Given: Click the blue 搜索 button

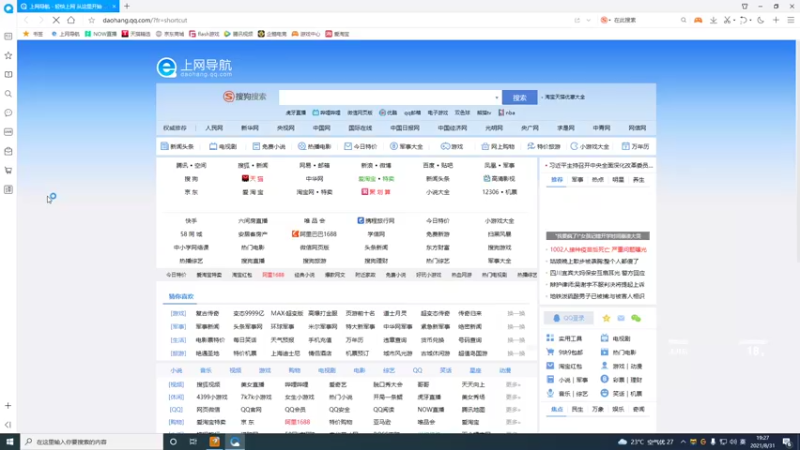Looking at the screenshot, I should [519, 97].
